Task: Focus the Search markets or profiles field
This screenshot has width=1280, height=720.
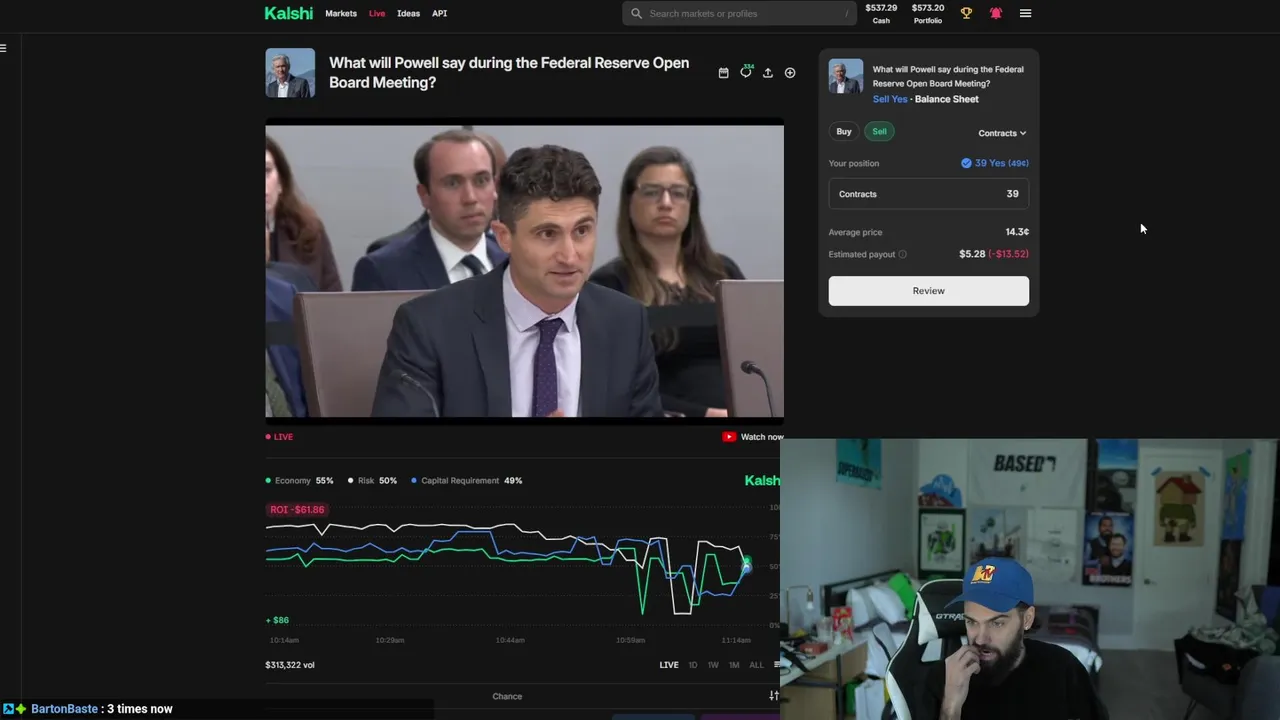Action: (739, 13)
